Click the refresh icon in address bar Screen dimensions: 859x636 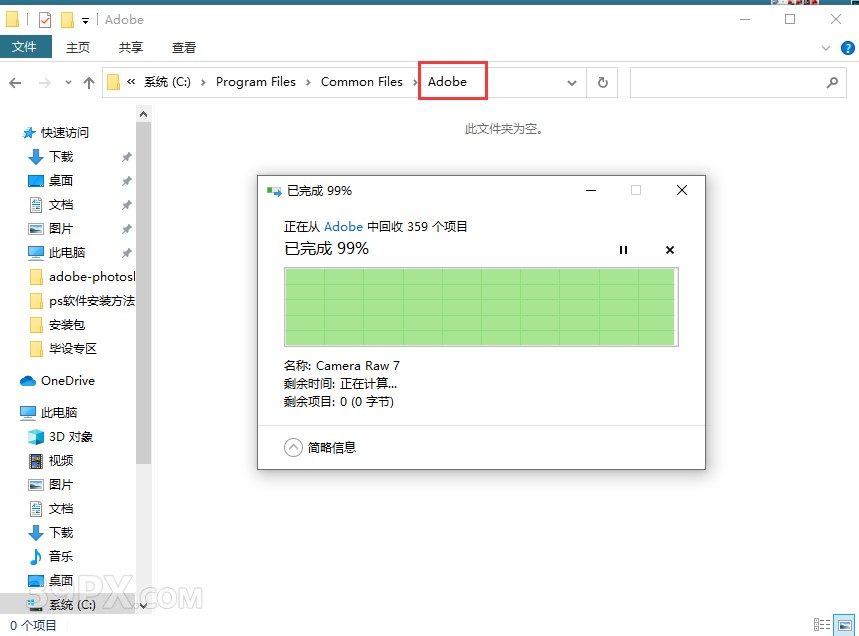click(603, 82)
